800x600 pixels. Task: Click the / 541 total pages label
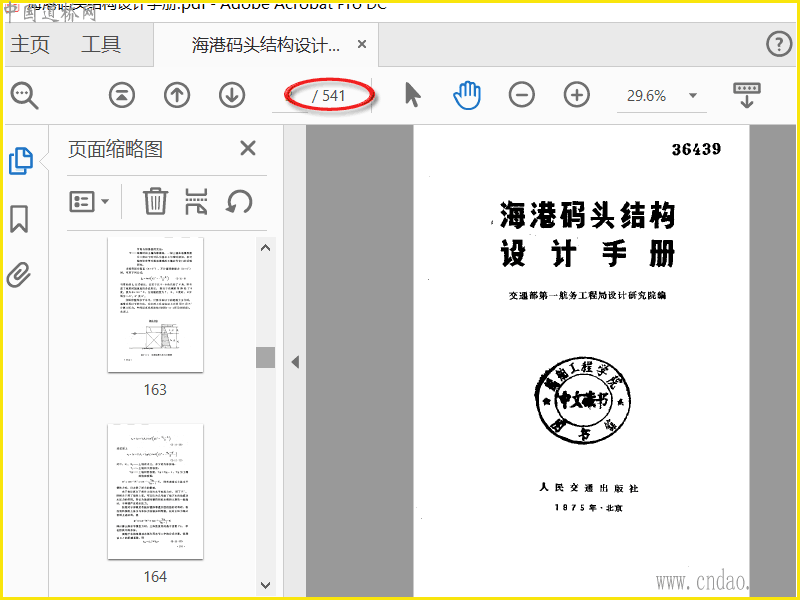(329, 96)
